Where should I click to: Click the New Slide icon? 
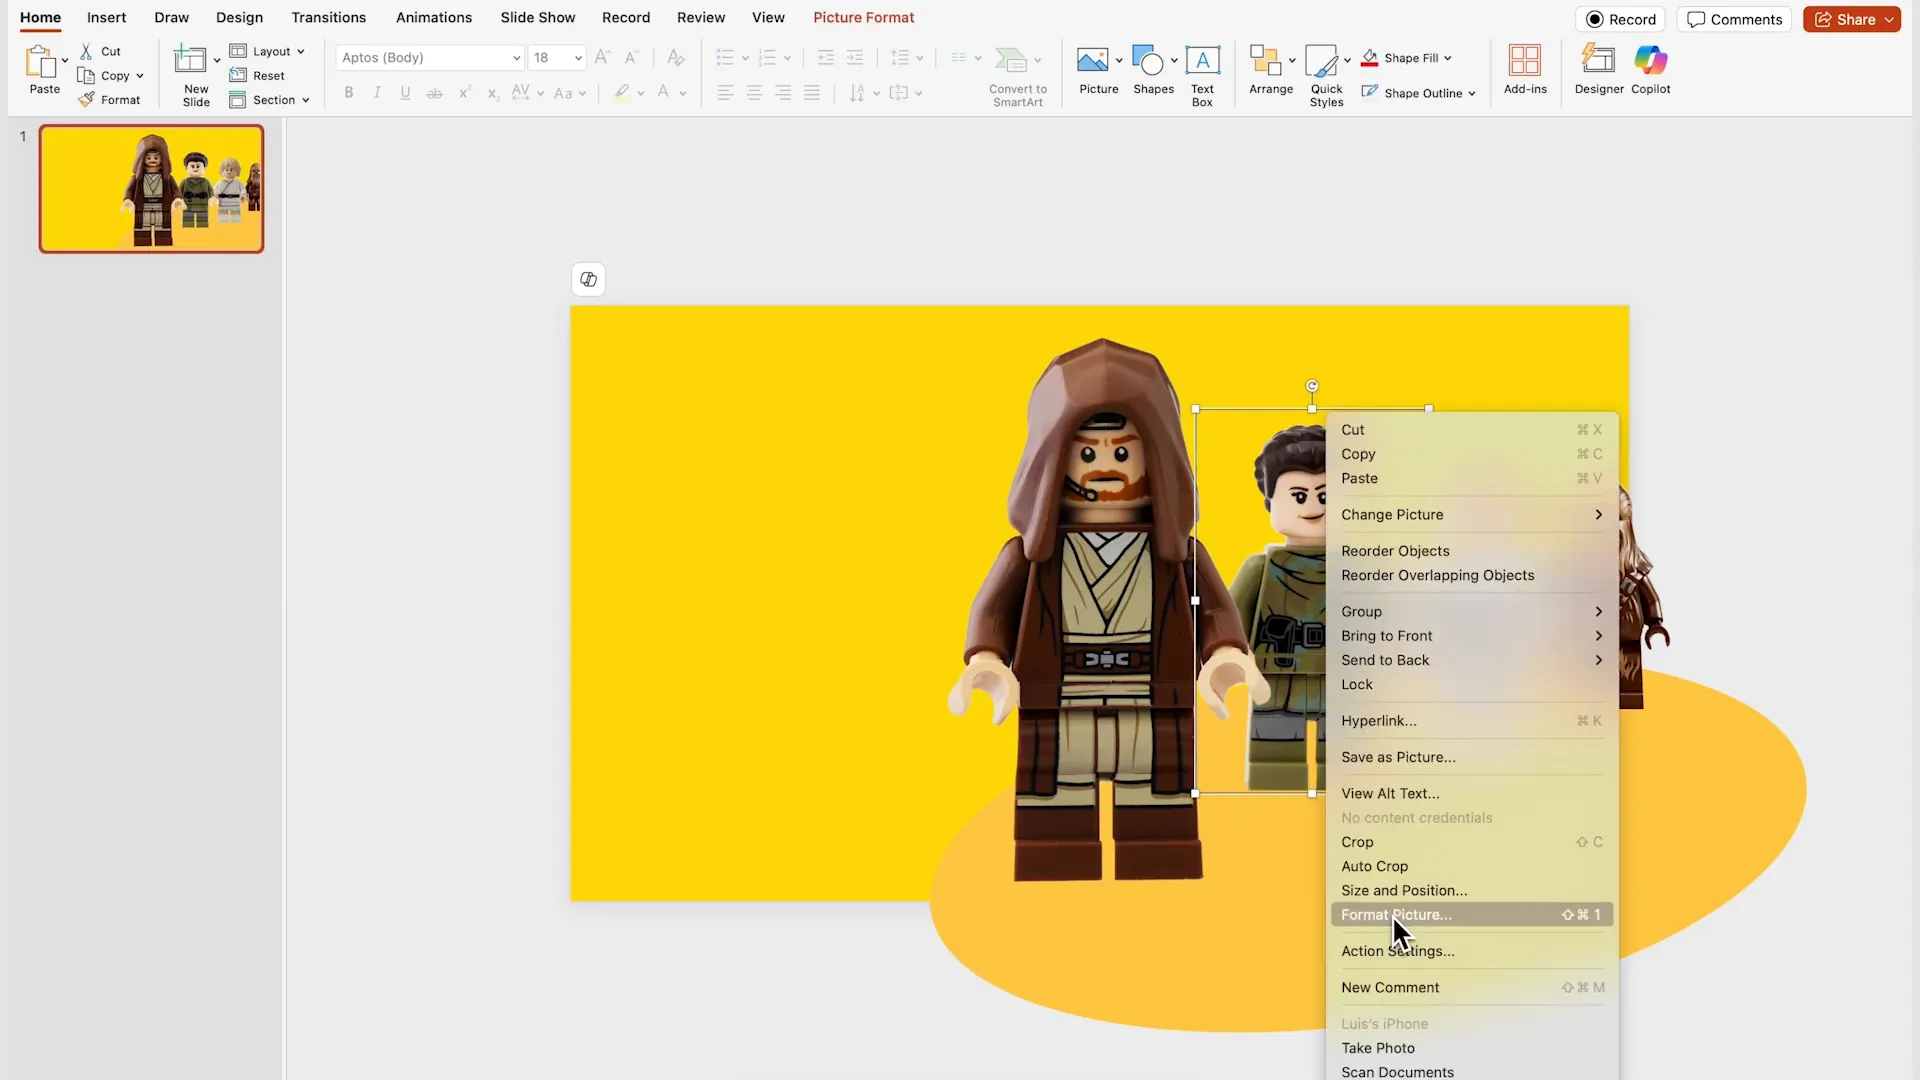coord(190,60)
